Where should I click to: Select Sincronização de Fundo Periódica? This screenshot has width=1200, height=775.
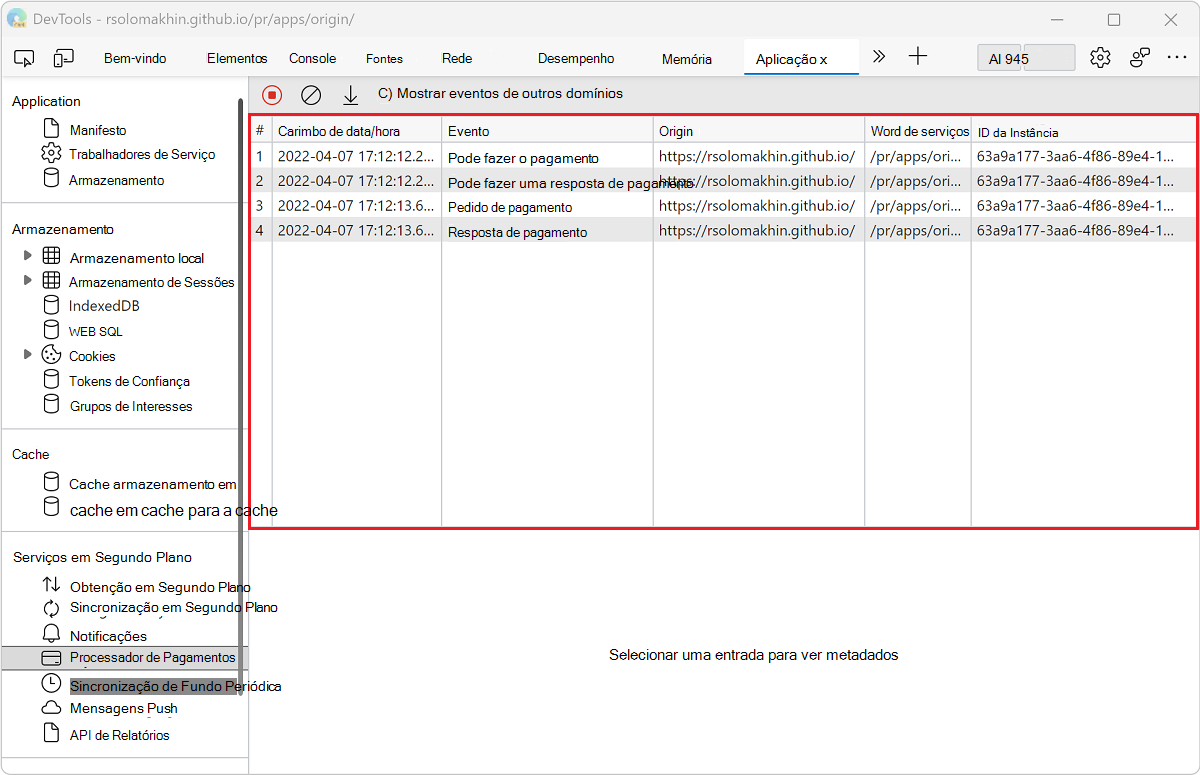pos(174,686)
